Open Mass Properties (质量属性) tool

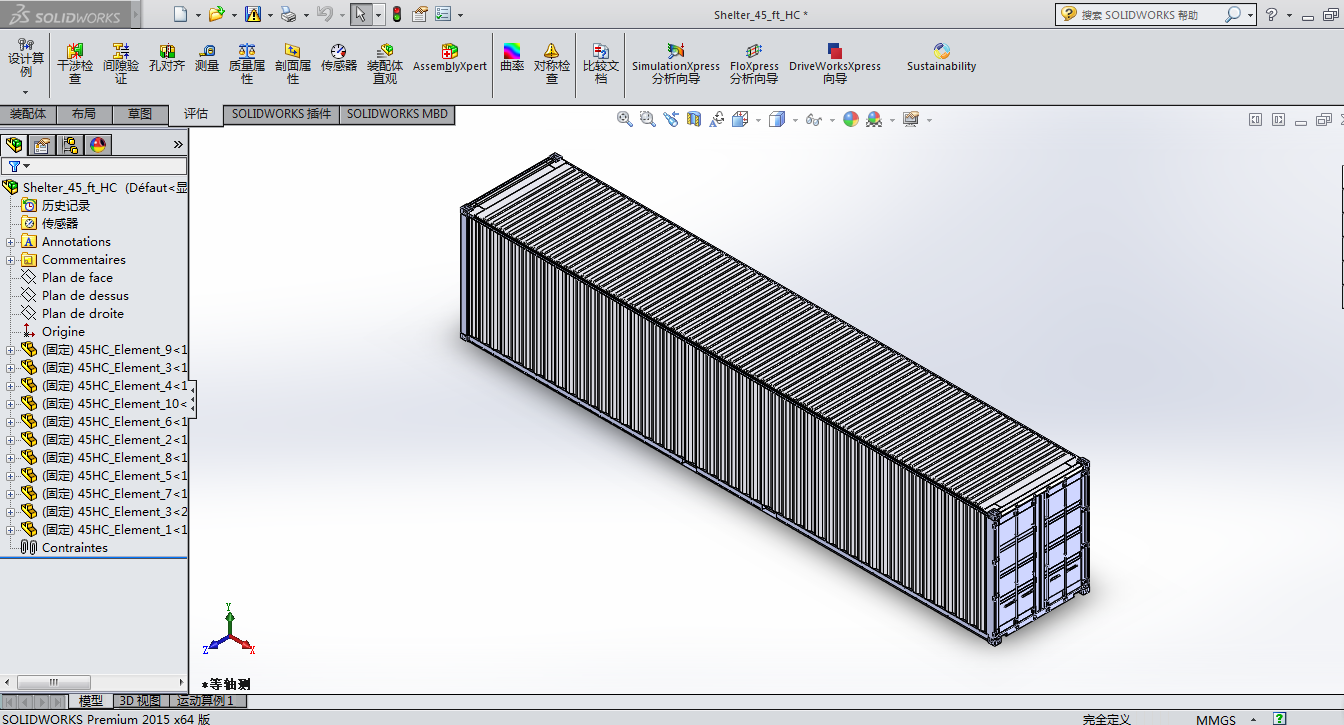pyautogui.click(x=247, y=64)
